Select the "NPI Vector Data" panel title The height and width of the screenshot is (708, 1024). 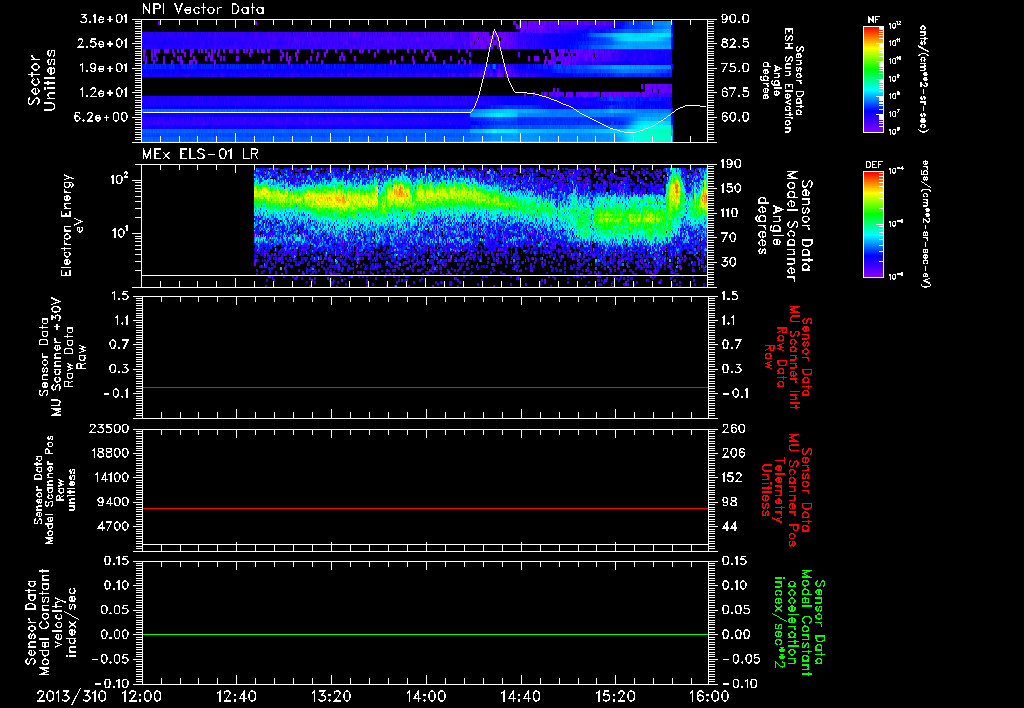coord(204,9)
